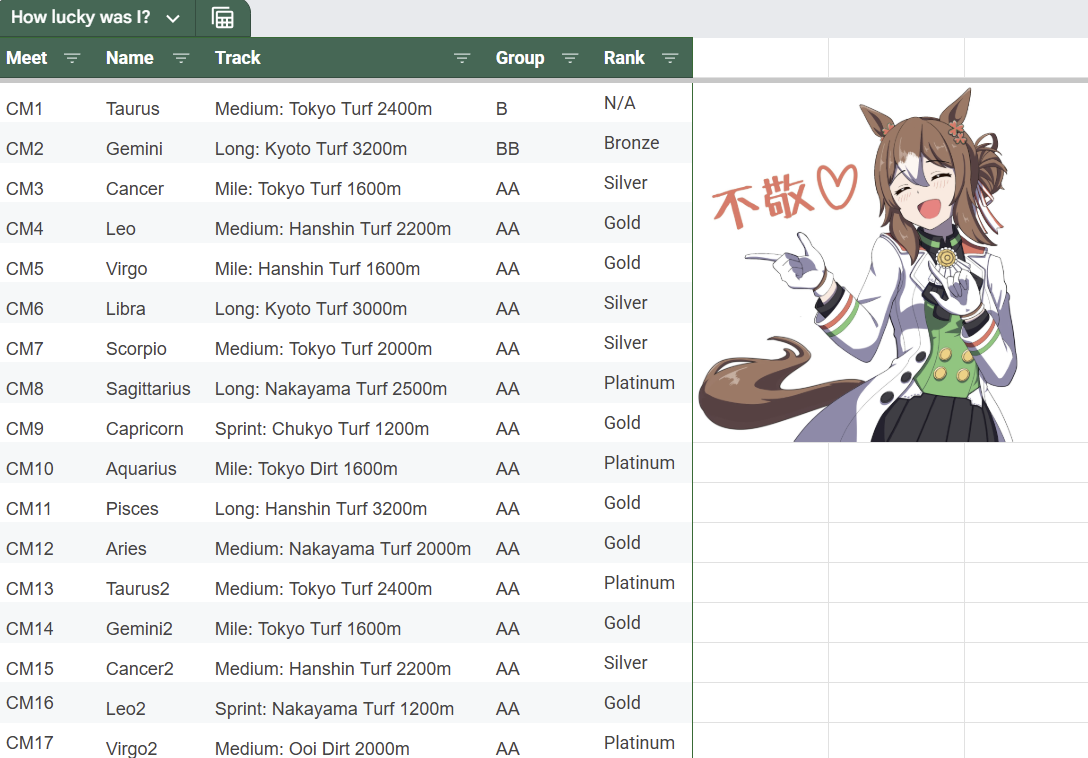The image size is (1088, 758).
Task: Click the Meet column header
Action: (27, 58)
